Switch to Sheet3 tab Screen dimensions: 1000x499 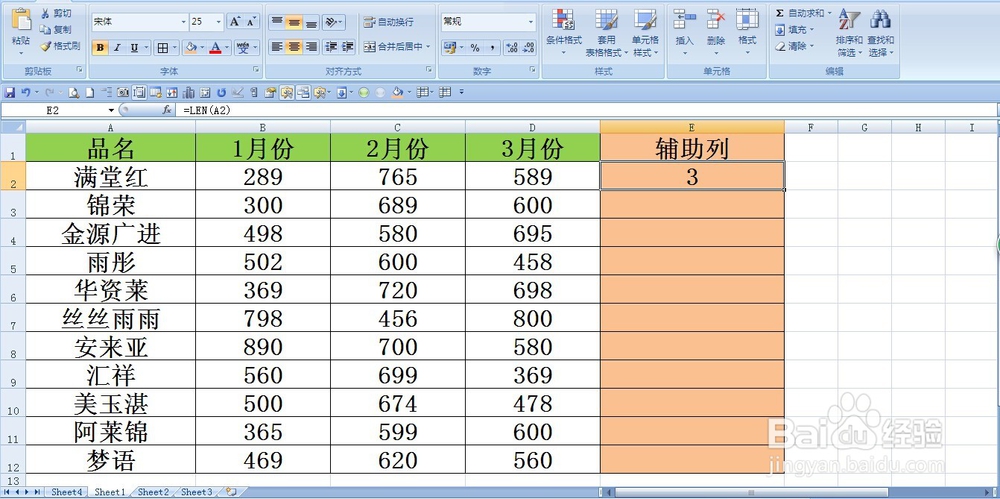[x=196, y=492]
